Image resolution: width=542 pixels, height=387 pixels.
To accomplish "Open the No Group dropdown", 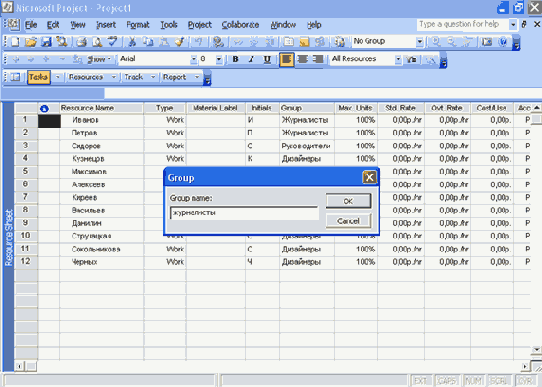I will (x=419, y=42).
